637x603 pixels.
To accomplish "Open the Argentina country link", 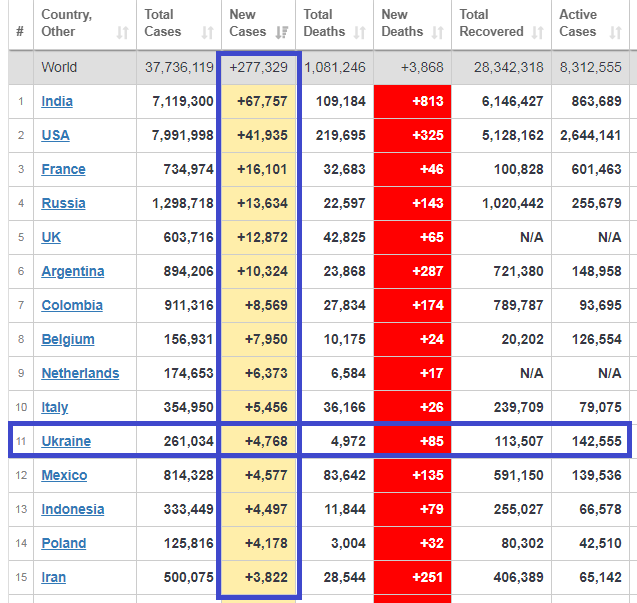I will [72, 271].
